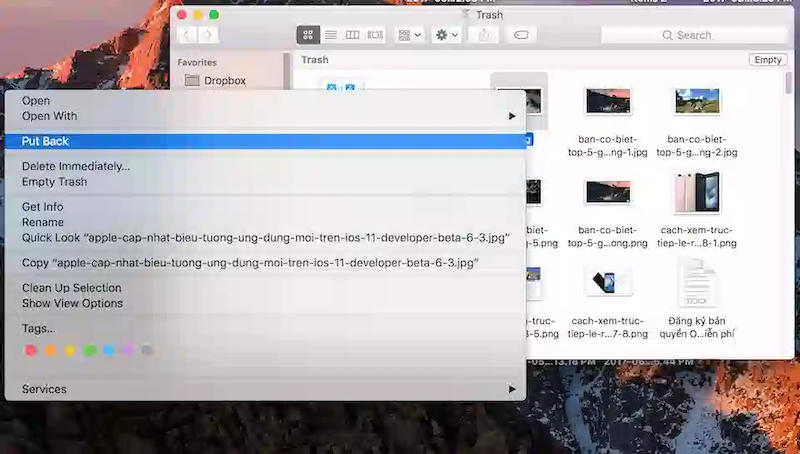The height and width of the screenshot is (454, 800).
Task: Open the gear Action menu
Action: (x=446, y=35)
